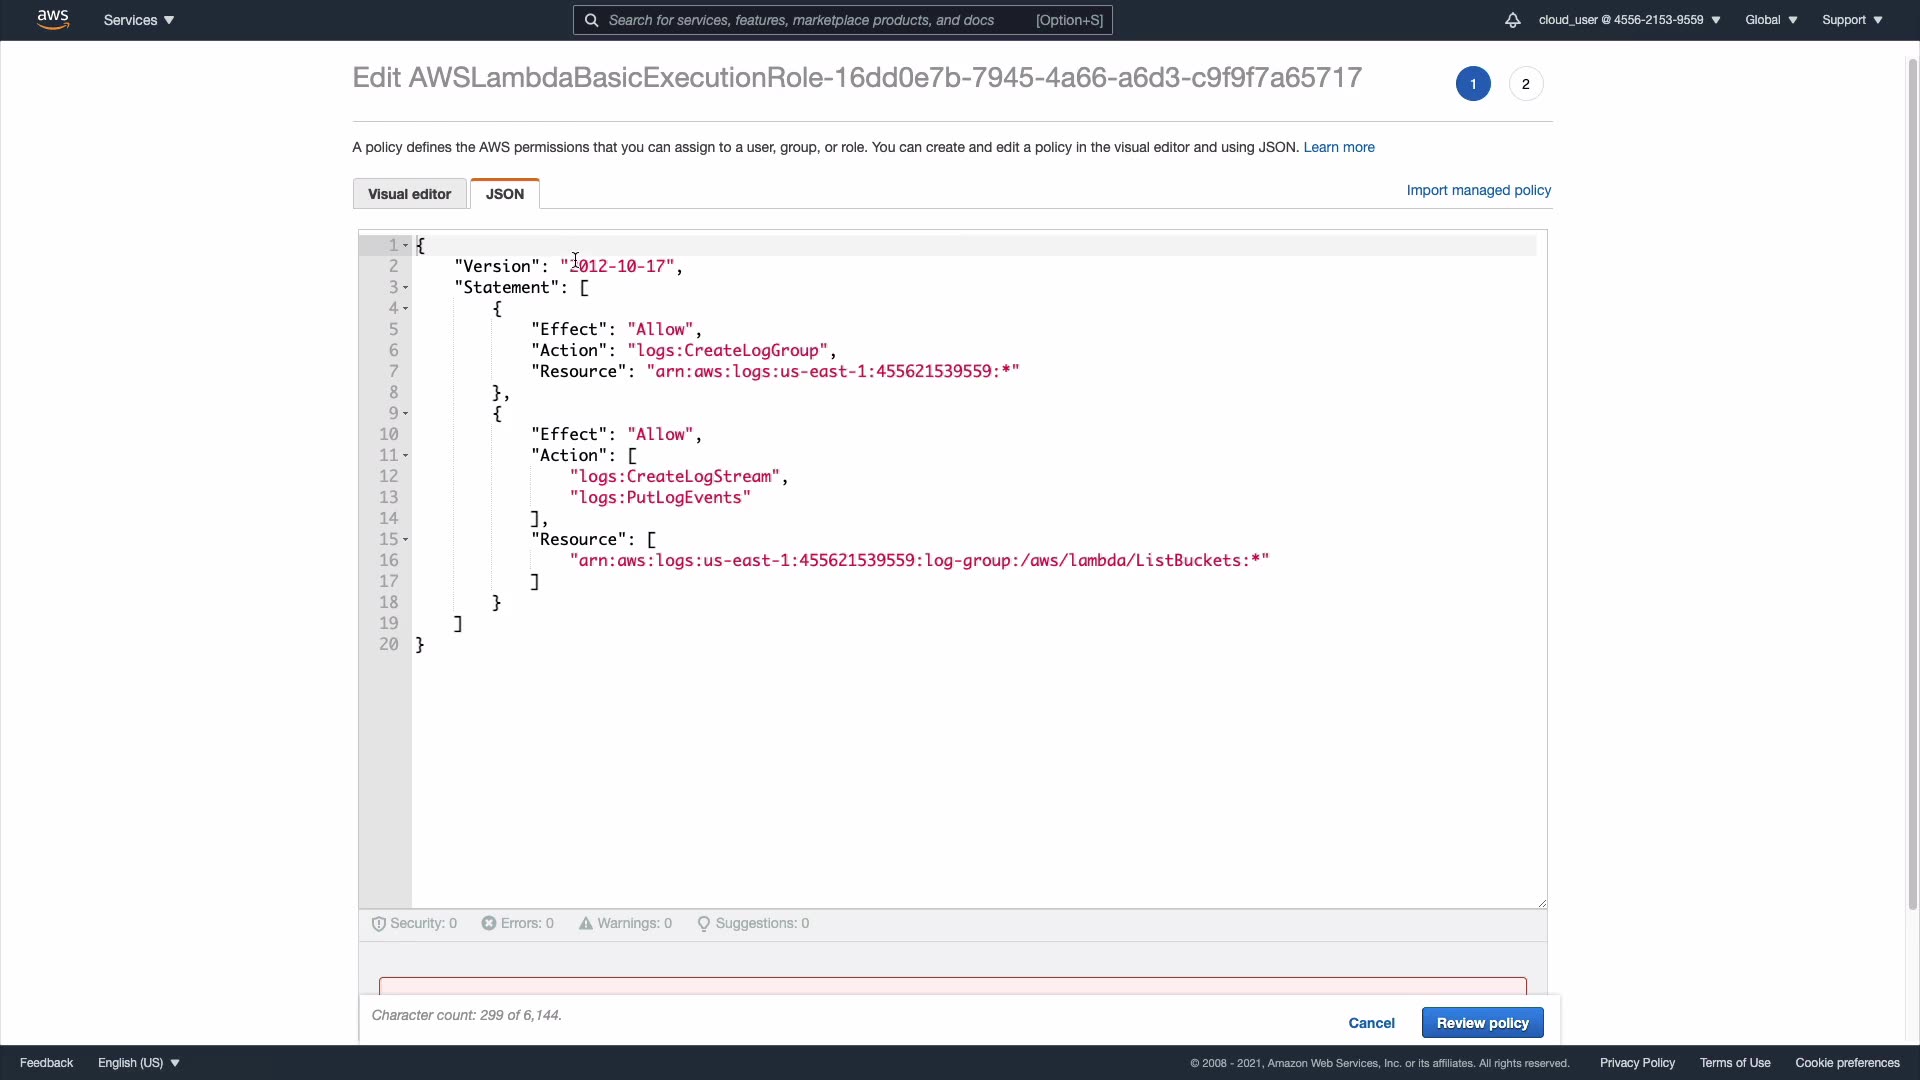The height and width of the screenshot is (1080, 1920).
Task: Collapse the Action array on line 11
Action: 405,456
